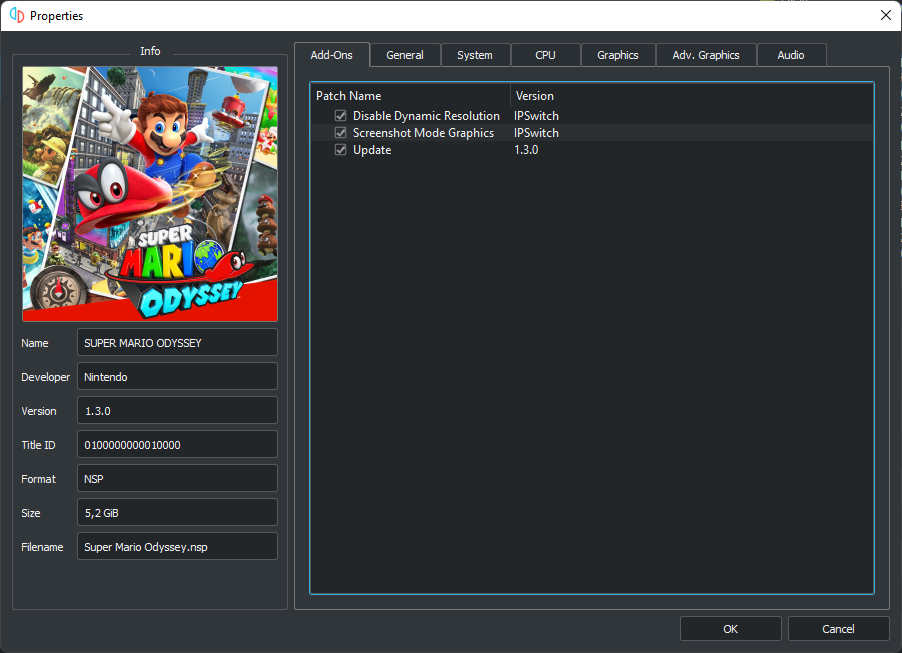Sort by the Patch Name column header
Image resolution: width=902 pixels, height=653 pixels.
point(410,96)
